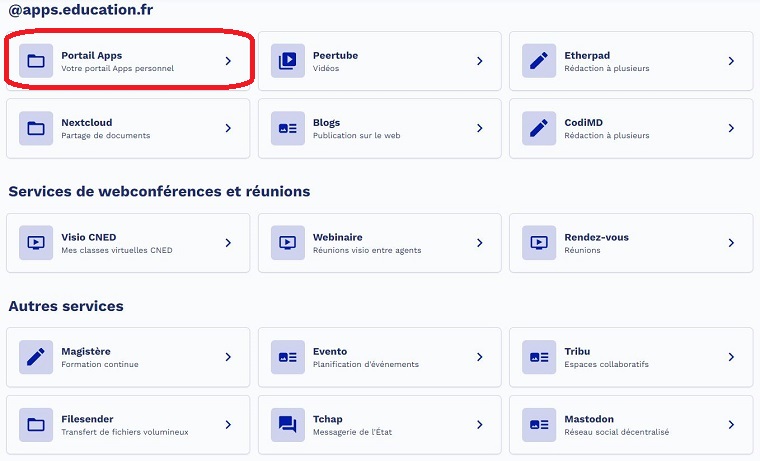Click 'Formation continue' description text

coord(100,365)
